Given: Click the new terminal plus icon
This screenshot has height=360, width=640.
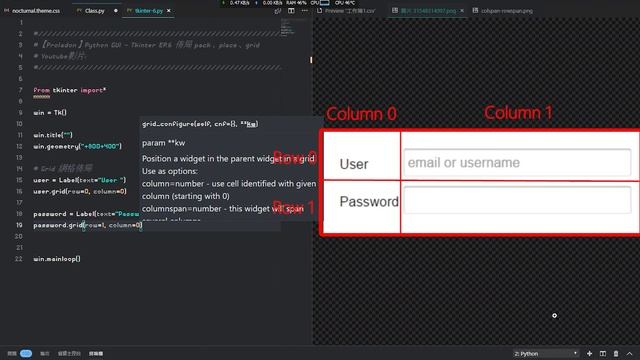Looking at the screenshot, I should coord(589,353).
